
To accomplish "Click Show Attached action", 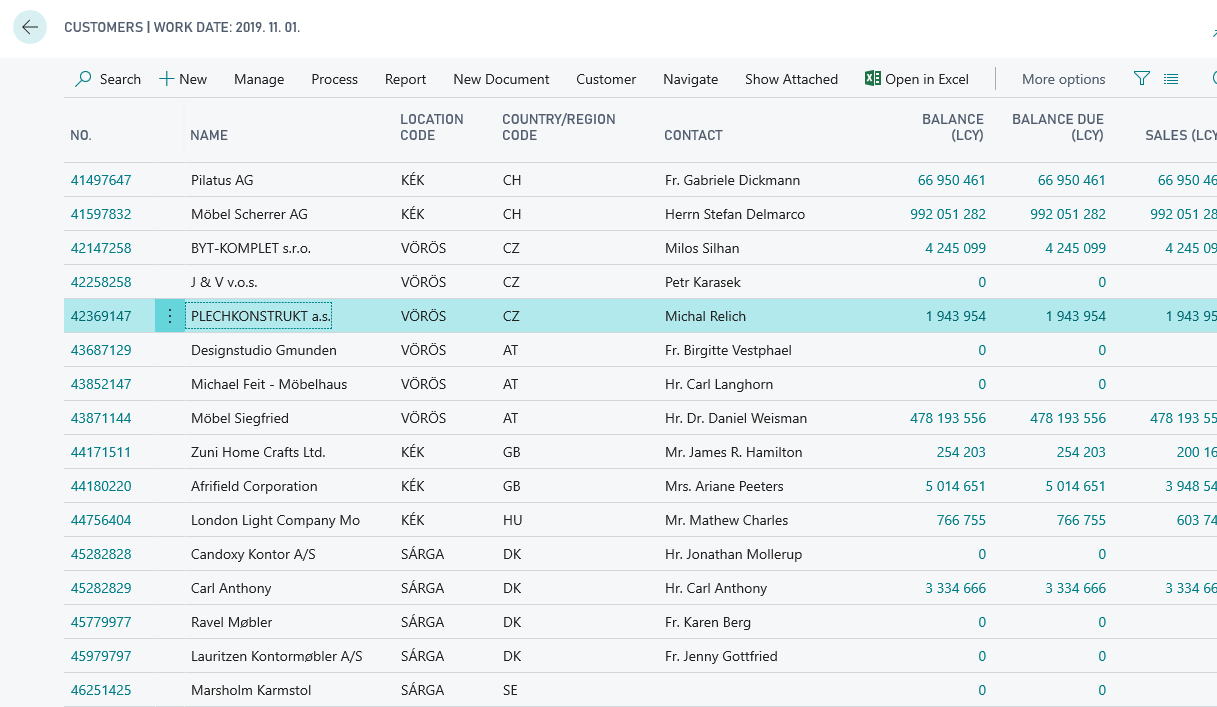I will [x=791, y=79].
